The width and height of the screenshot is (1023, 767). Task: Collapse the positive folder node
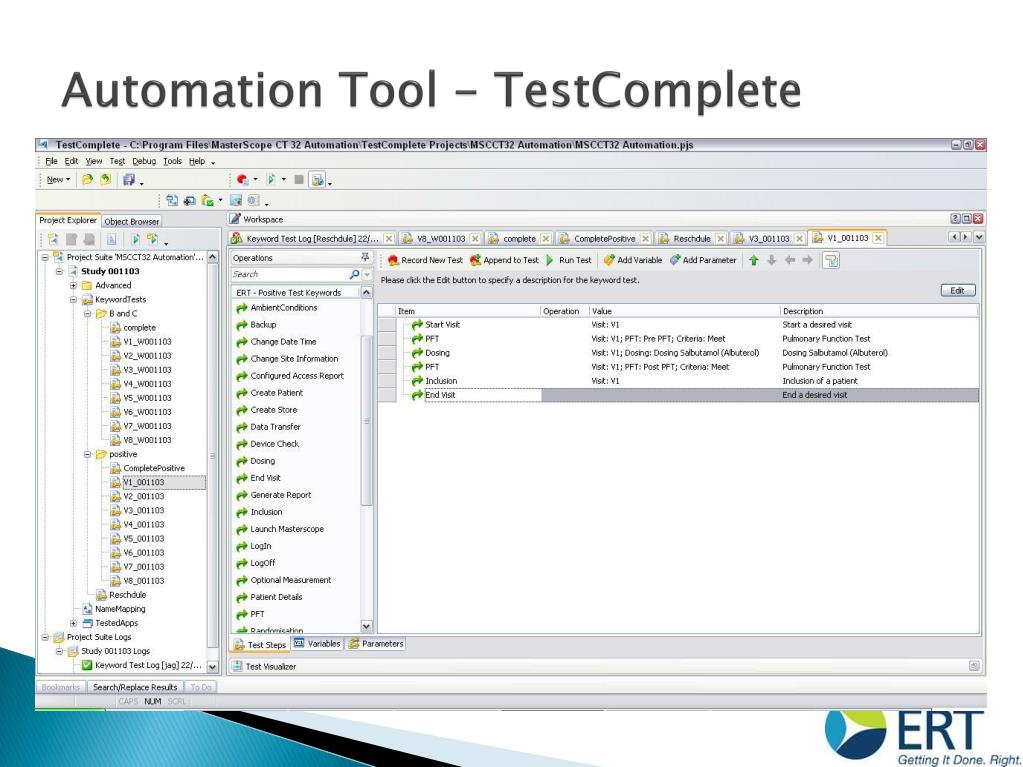pyautogui.click(x=87, y=455)
